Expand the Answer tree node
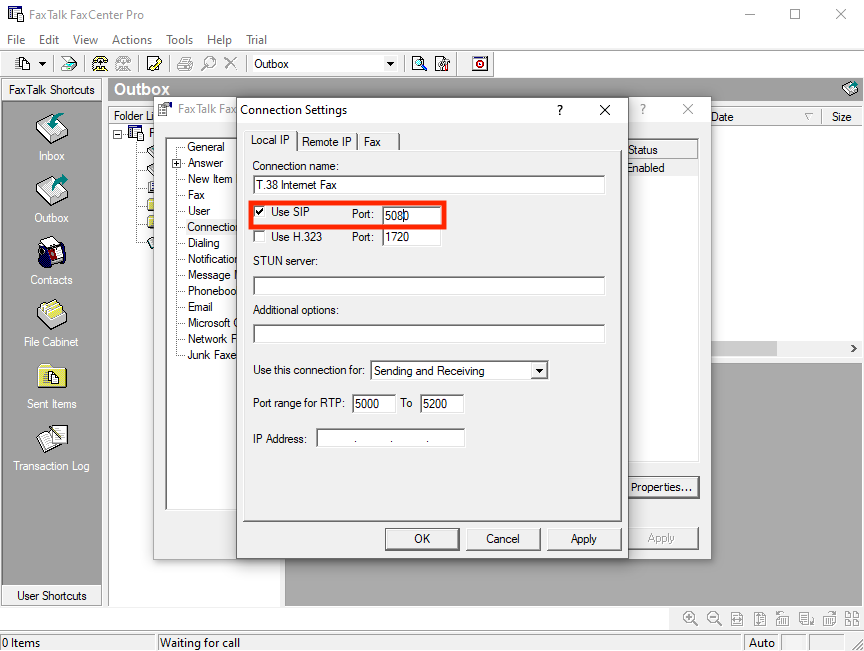 pyautogui.click(x=176, y=163)
